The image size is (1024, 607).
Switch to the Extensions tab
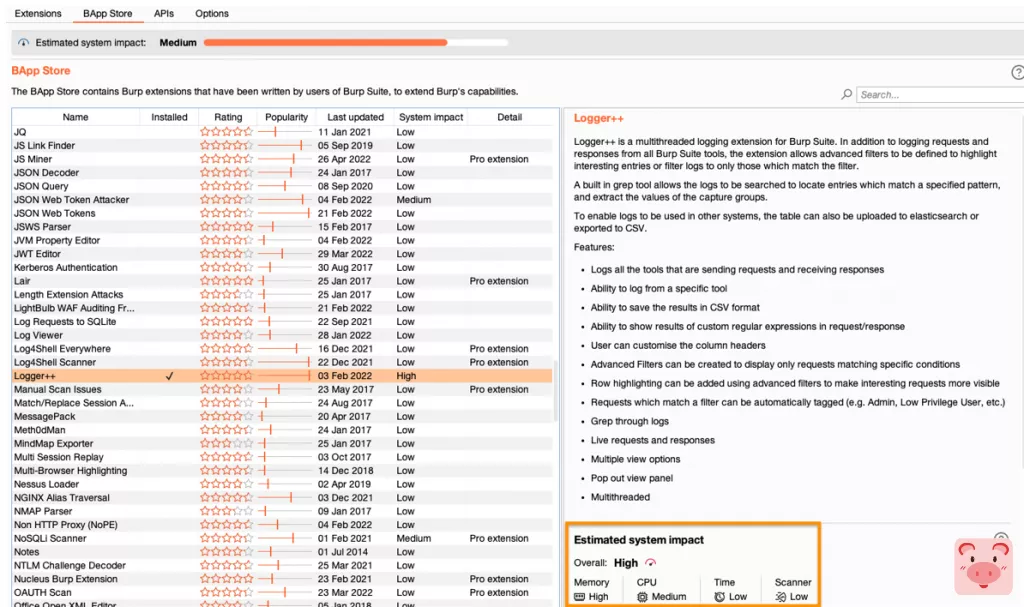(x=37, y=13)
